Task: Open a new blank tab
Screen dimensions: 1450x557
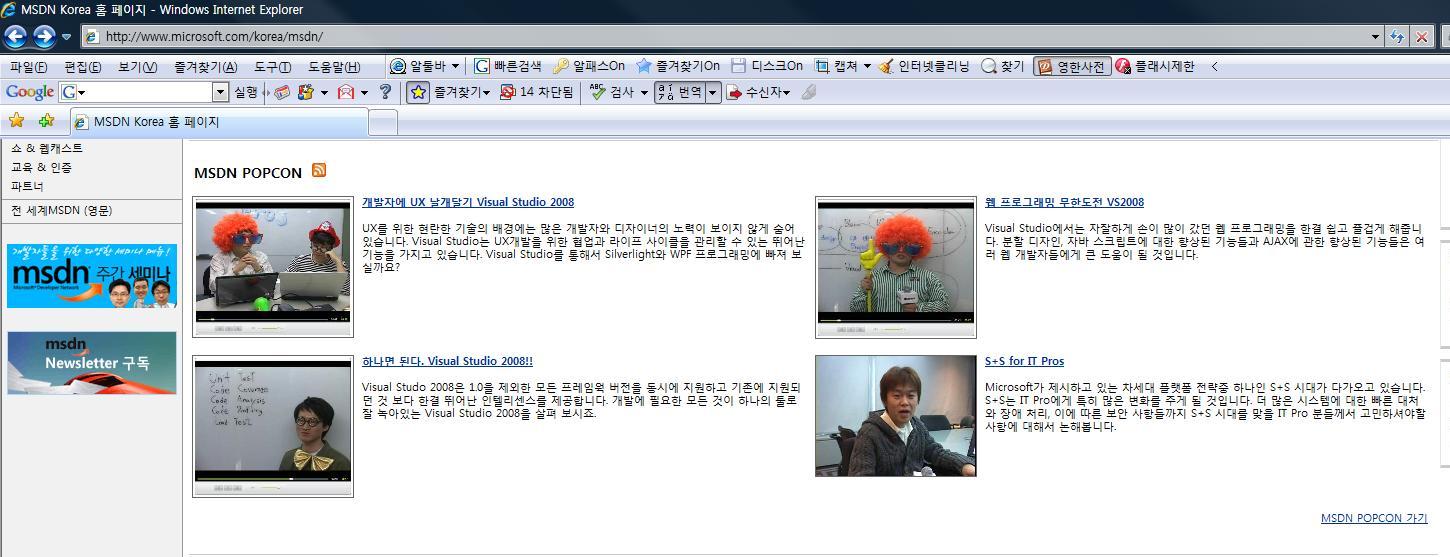Action: point(383,122)
